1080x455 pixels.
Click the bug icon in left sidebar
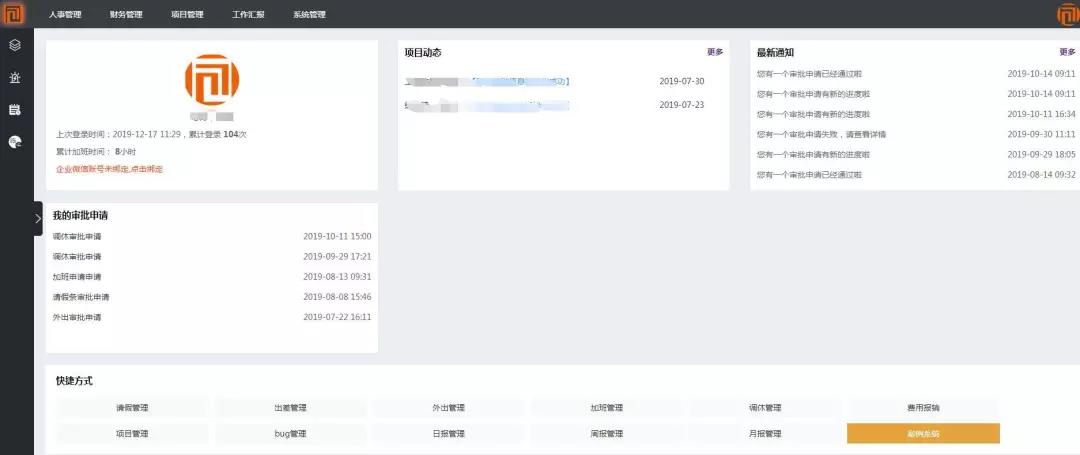point(15,77)
